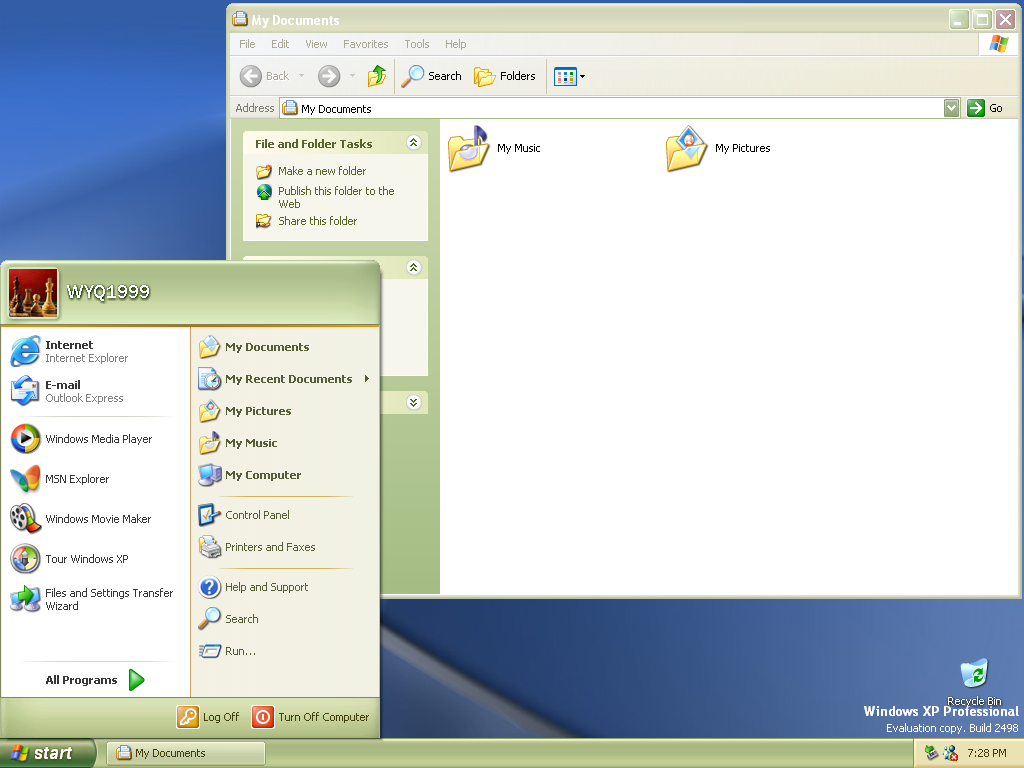
Task: Click Make a new folder link
Action: (x=322, y=171)
